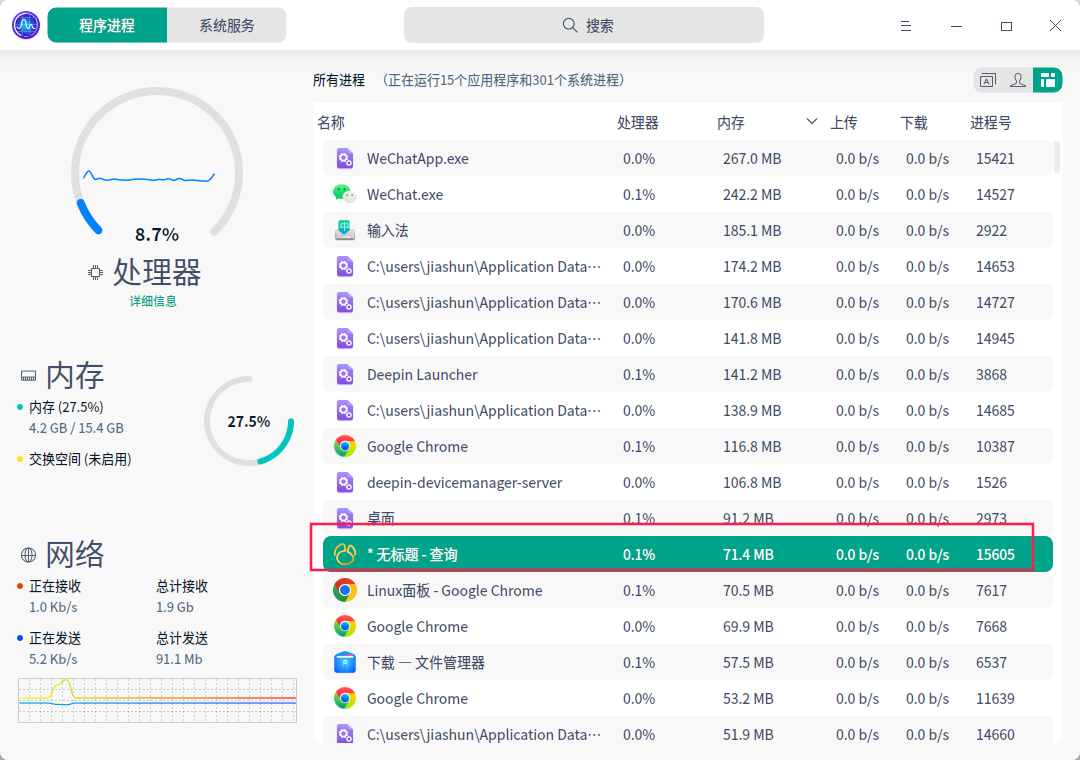Click the 内存 (27.5%) legend label
The height and width of the screenshot is (760, 1080).
click(66, 407)
